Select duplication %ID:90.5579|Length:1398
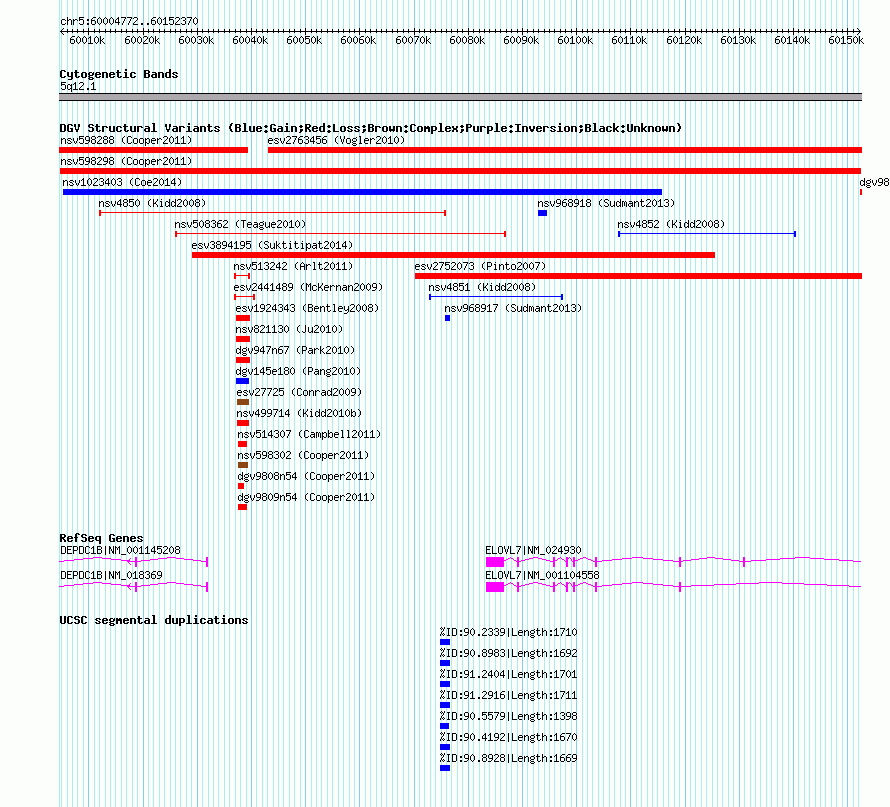Viewport: 890px width, 807px height. pyautogui.click(x=509, y=716)
